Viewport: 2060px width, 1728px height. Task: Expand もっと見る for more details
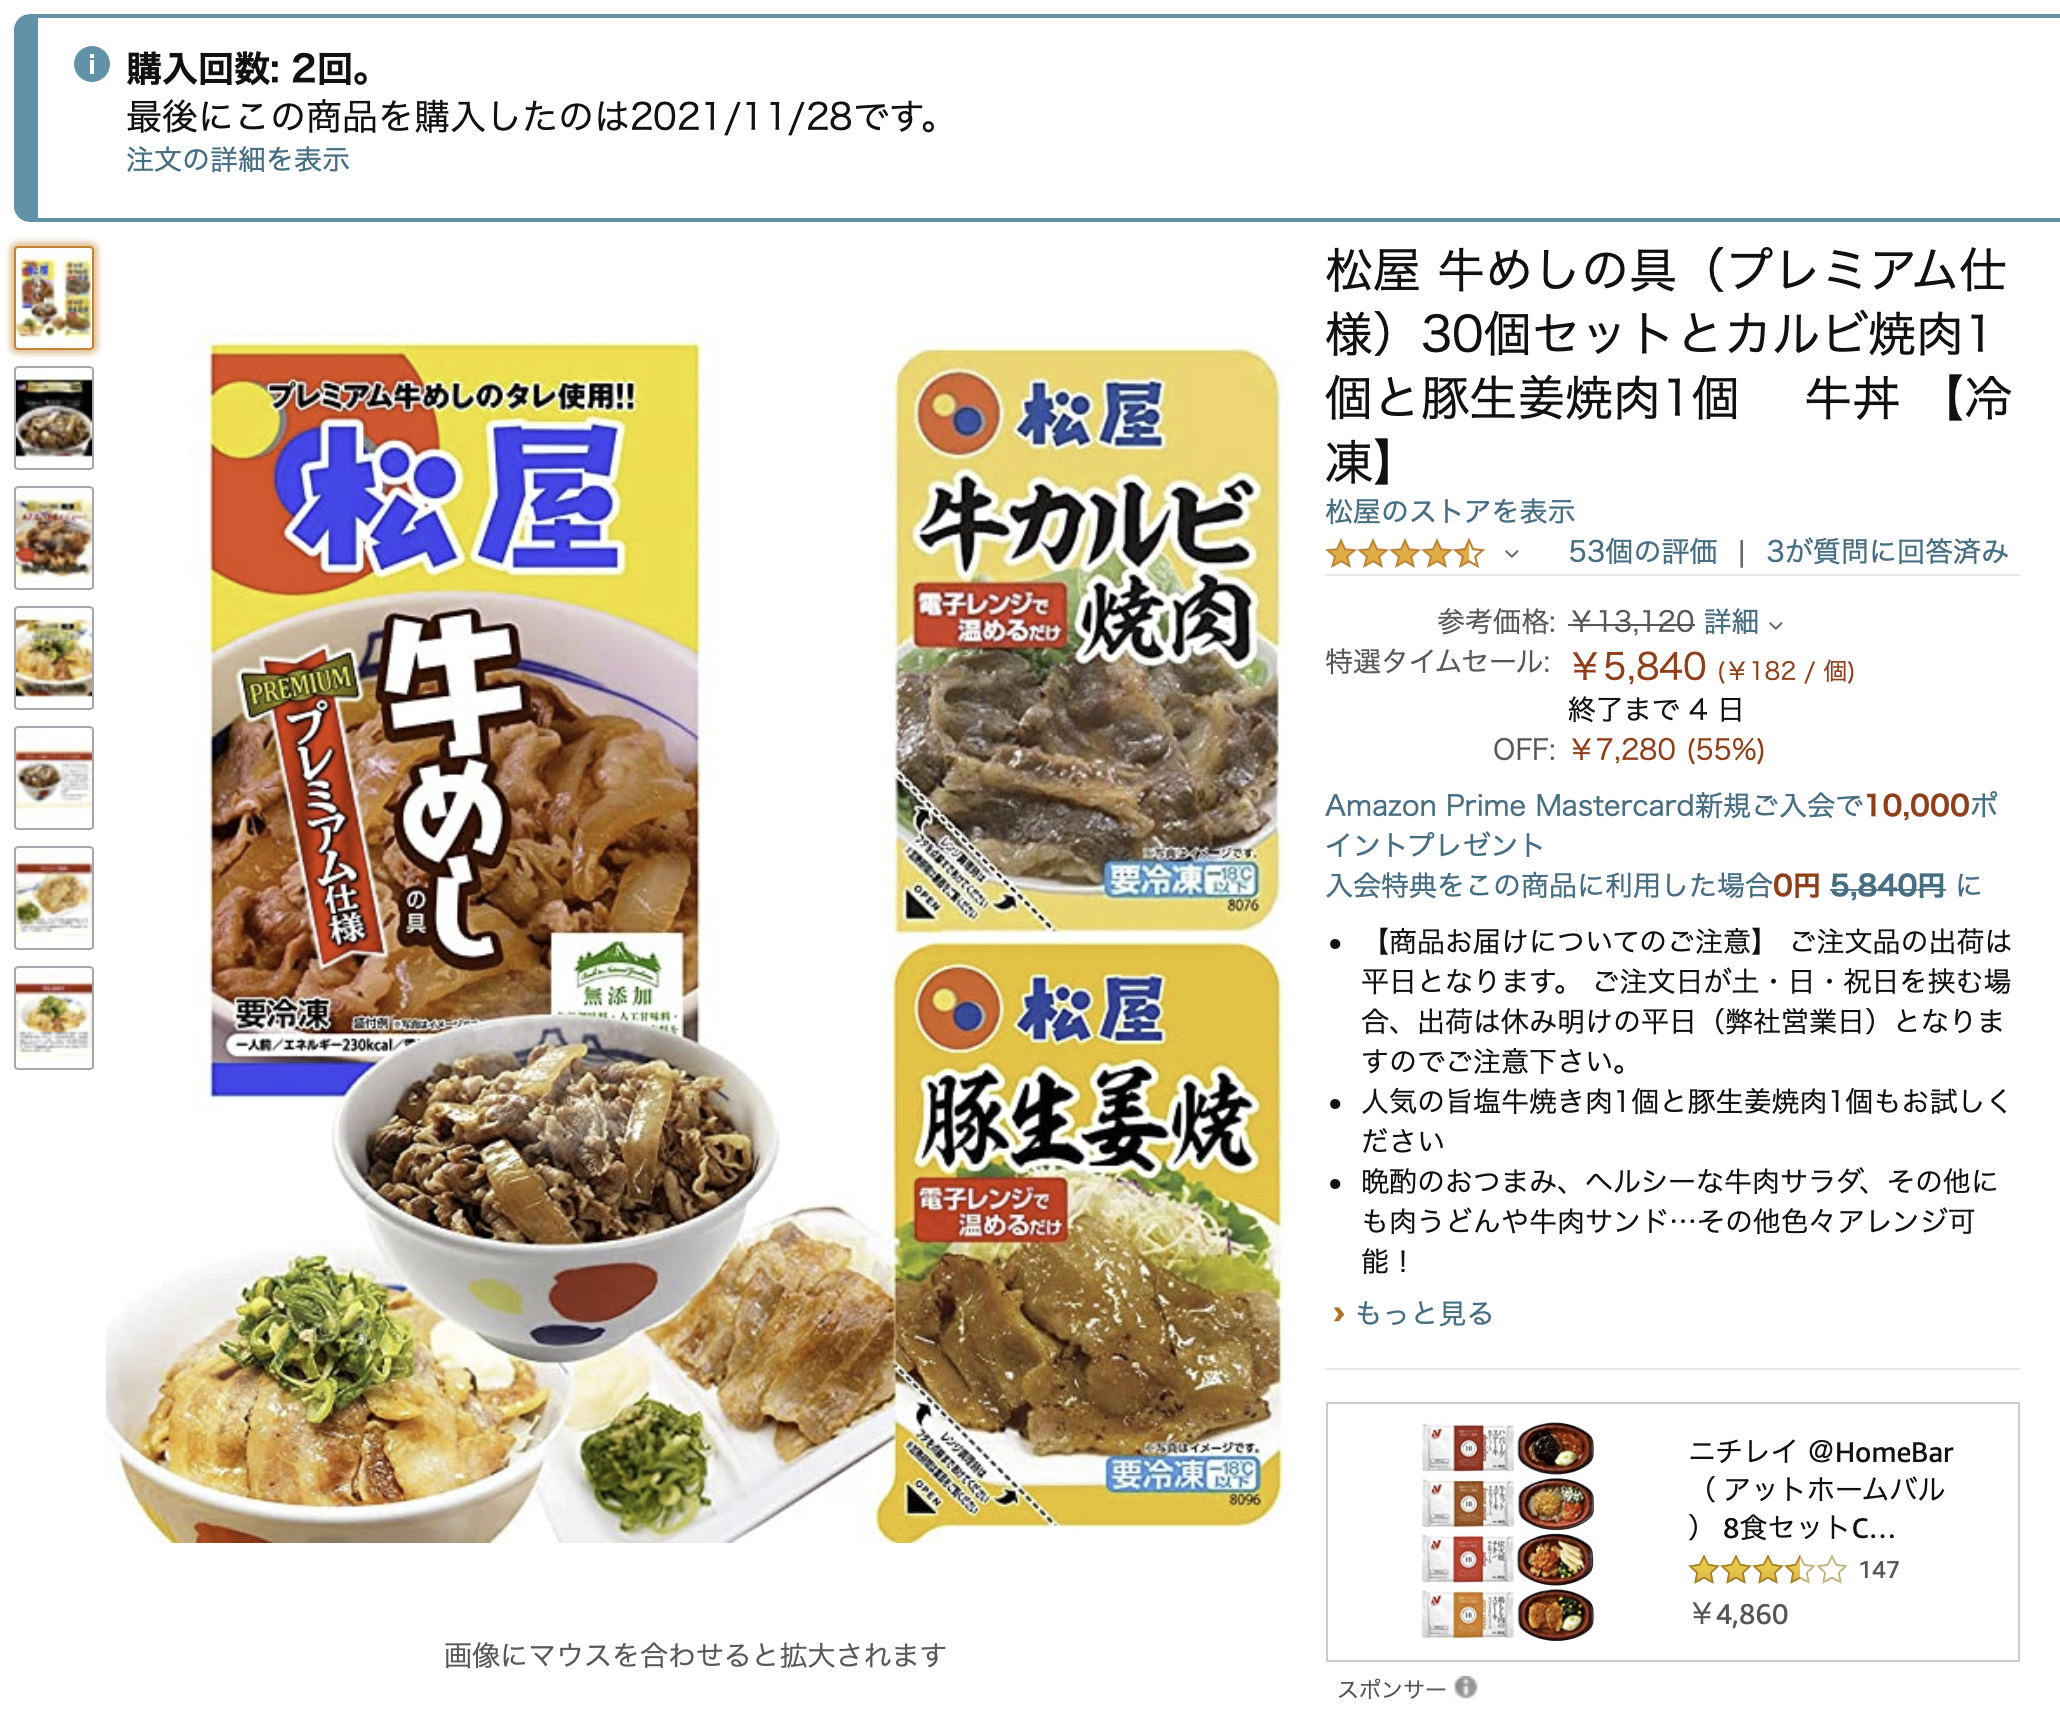(1413, 1313)
